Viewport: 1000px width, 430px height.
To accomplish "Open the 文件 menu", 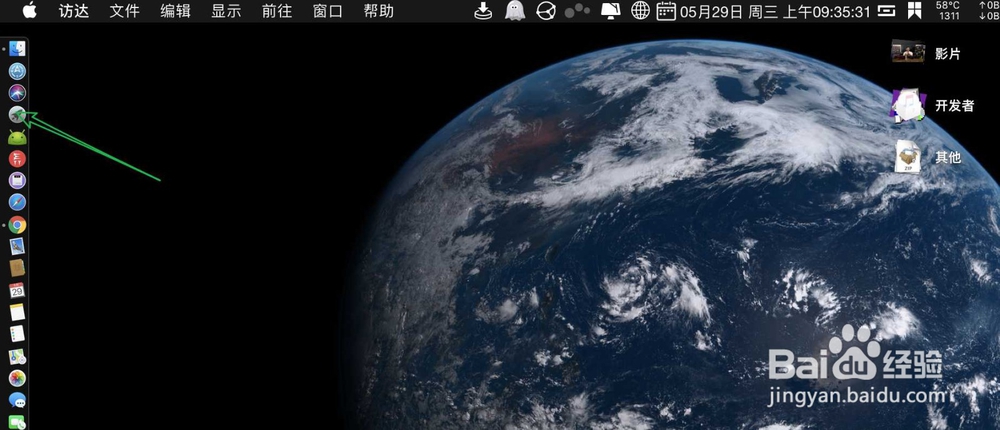I will 124,11.
